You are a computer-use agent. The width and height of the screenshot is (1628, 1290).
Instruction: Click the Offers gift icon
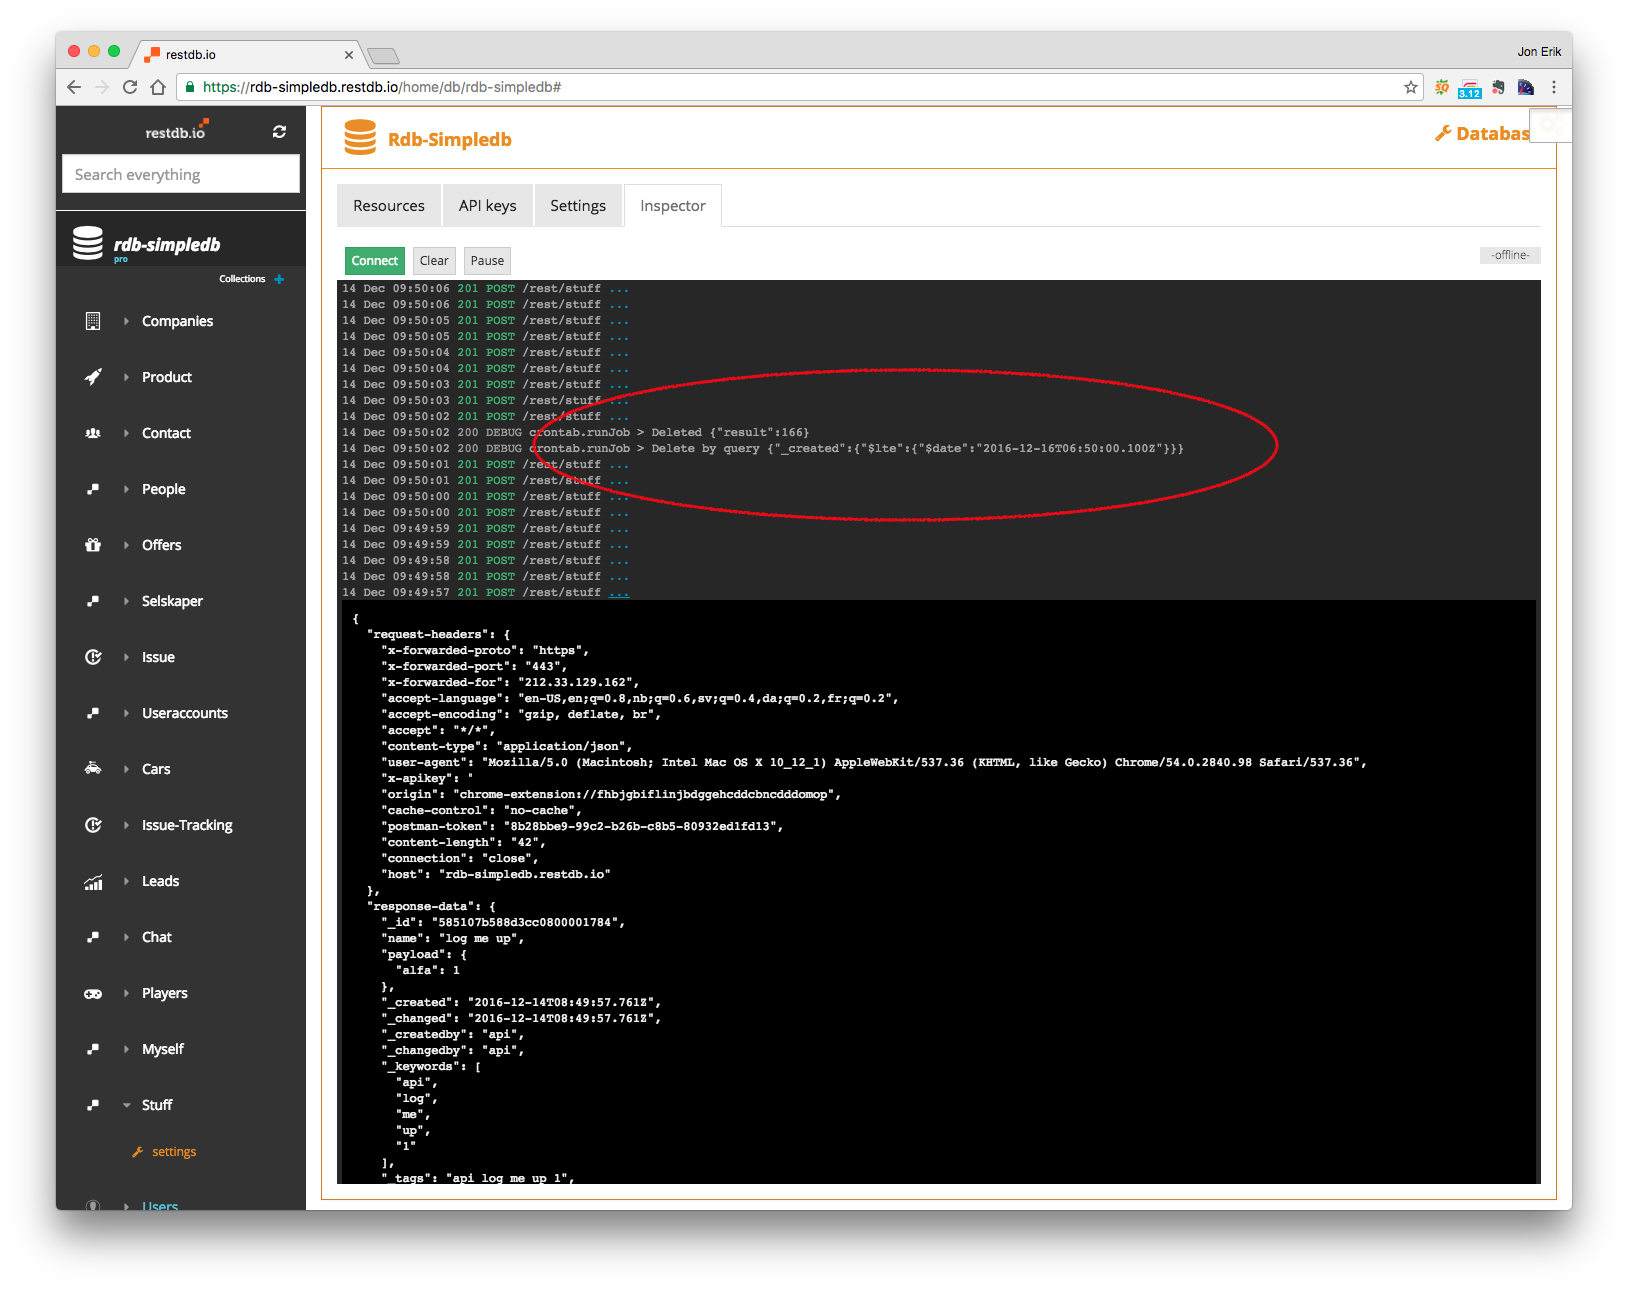pos(93,545)
